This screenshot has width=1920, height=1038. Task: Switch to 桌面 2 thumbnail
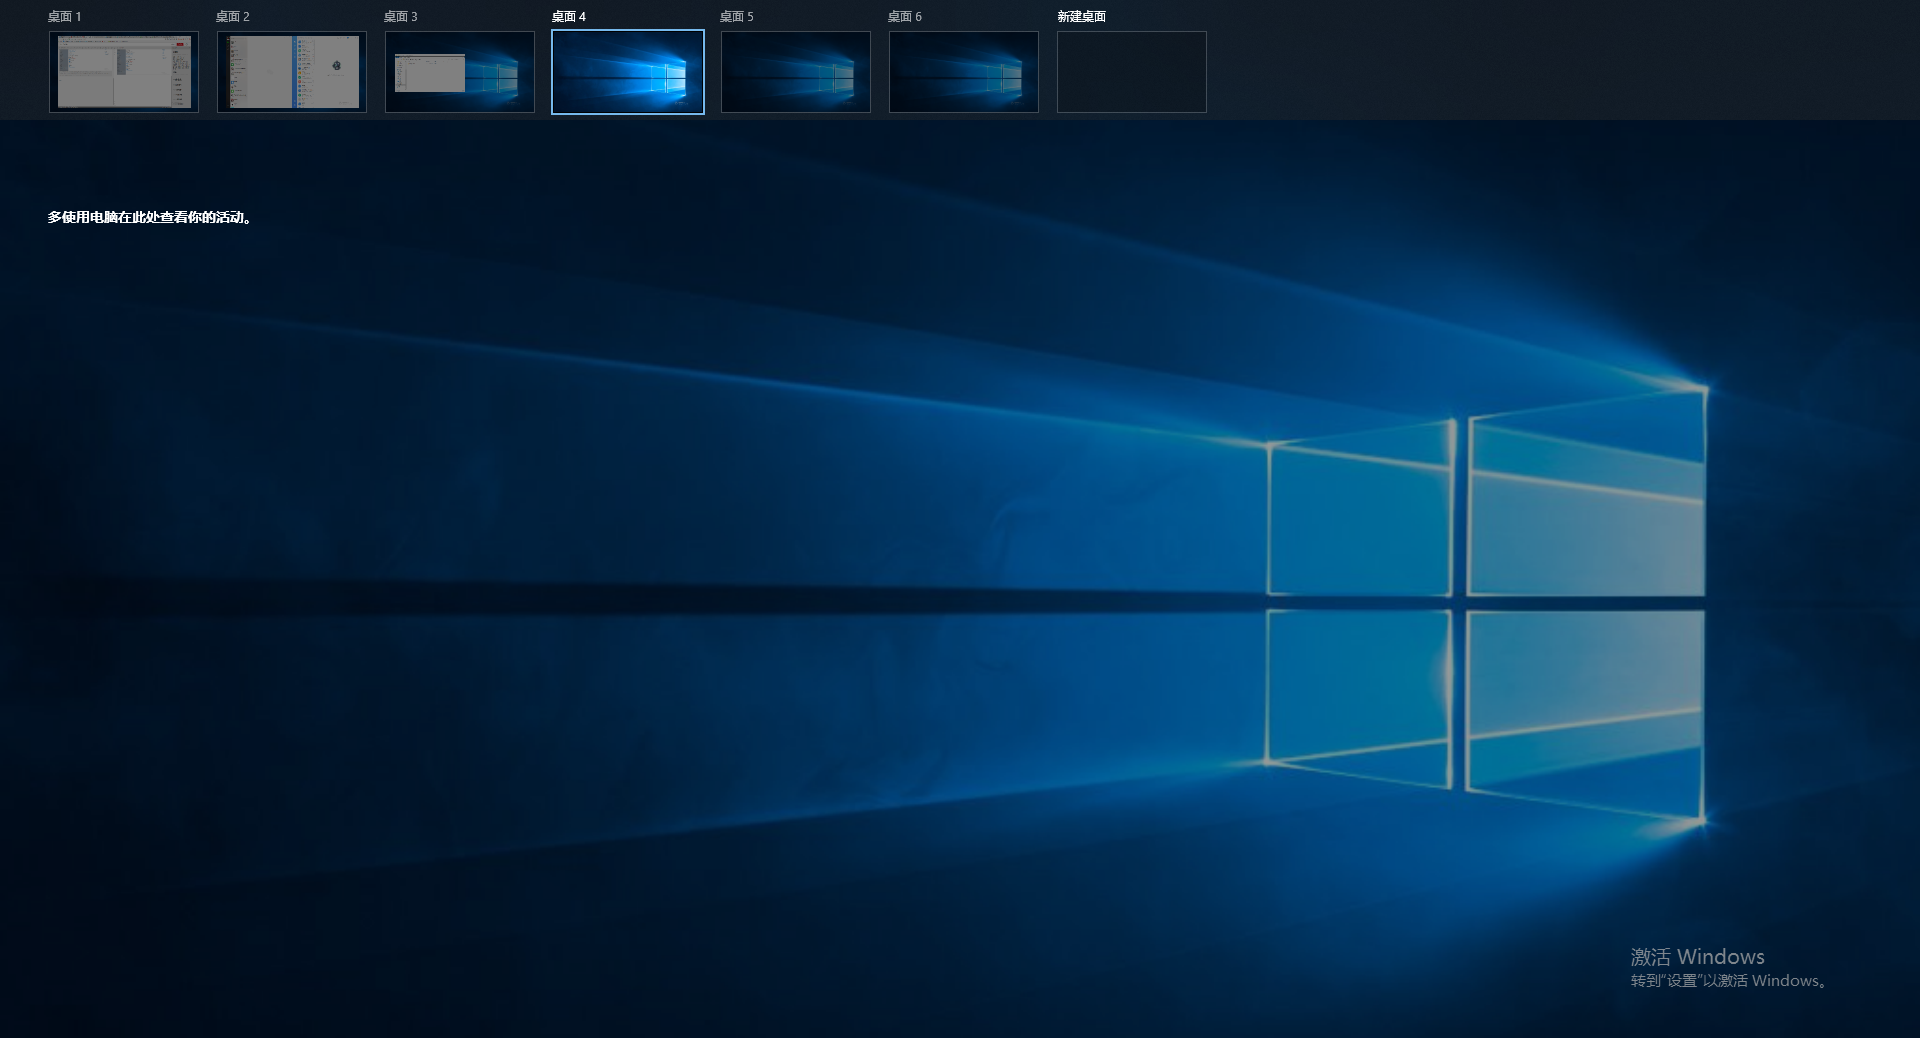click(292, 72)
